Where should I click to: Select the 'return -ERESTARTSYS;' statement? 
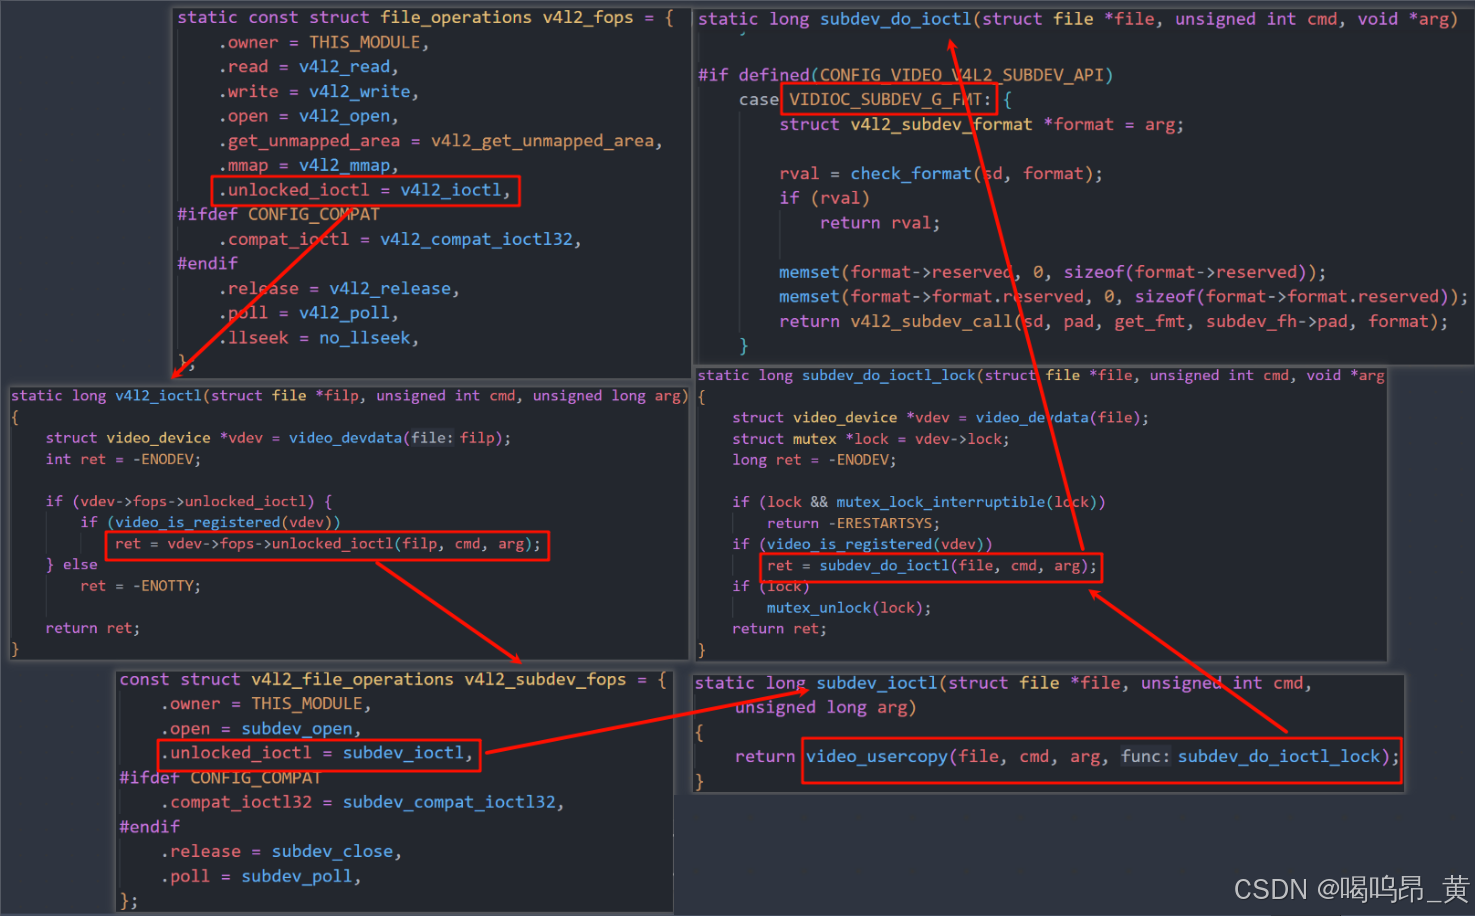[853, 523]
